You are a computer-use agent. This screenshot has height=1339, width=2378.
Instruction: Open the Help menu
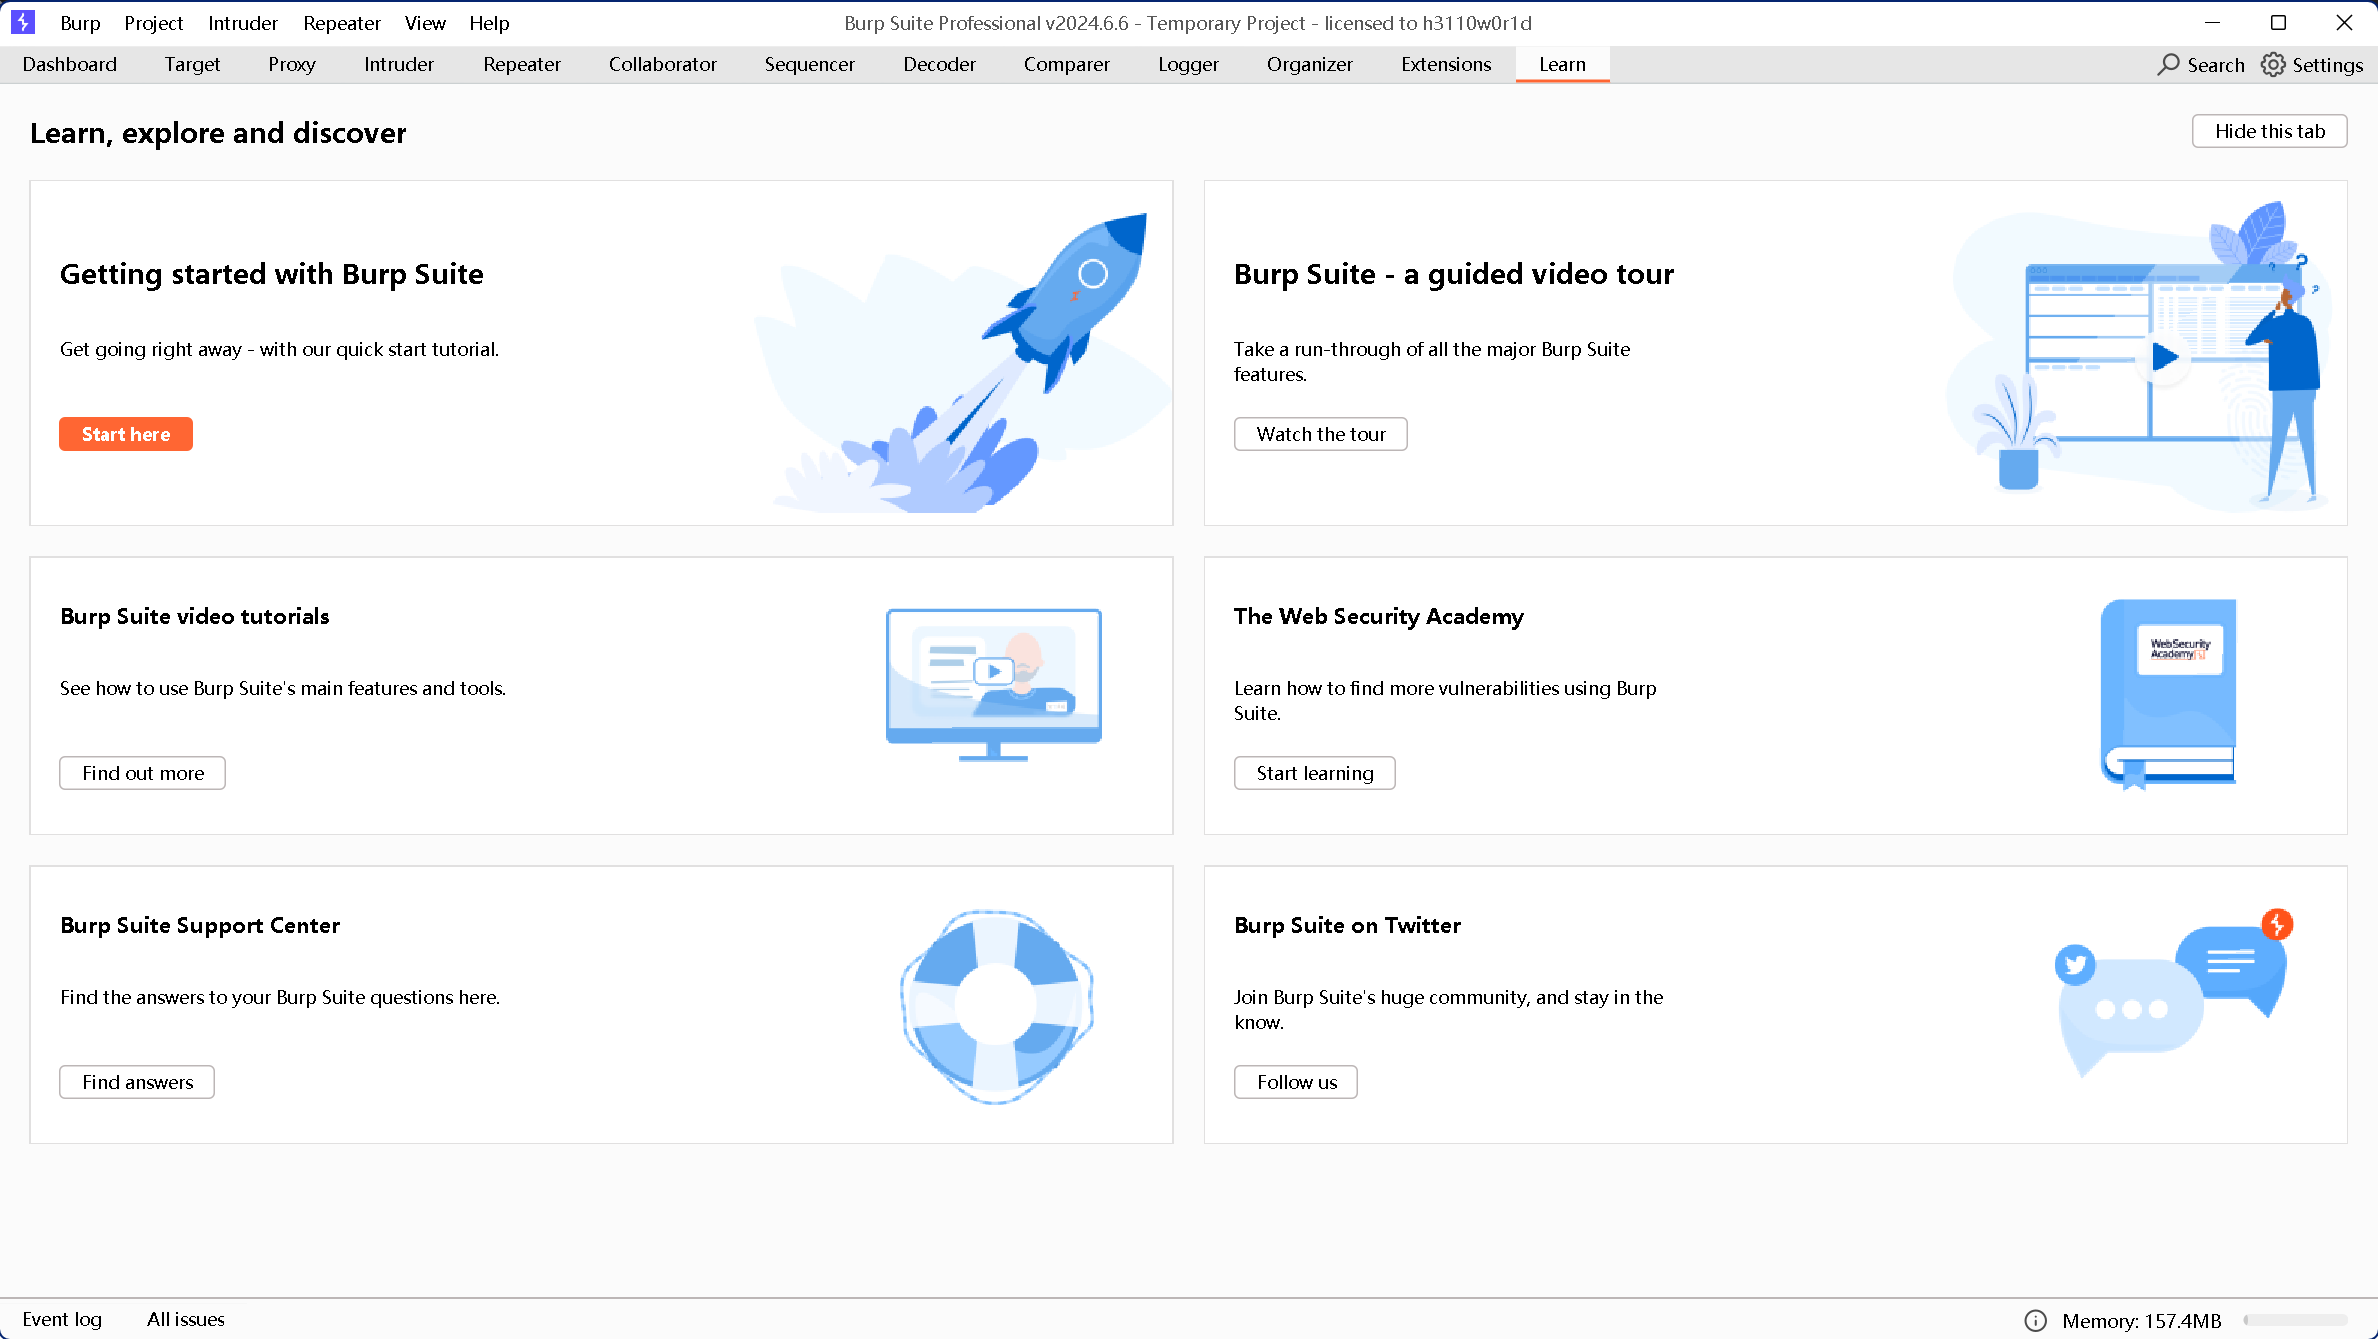coord(489,22)
